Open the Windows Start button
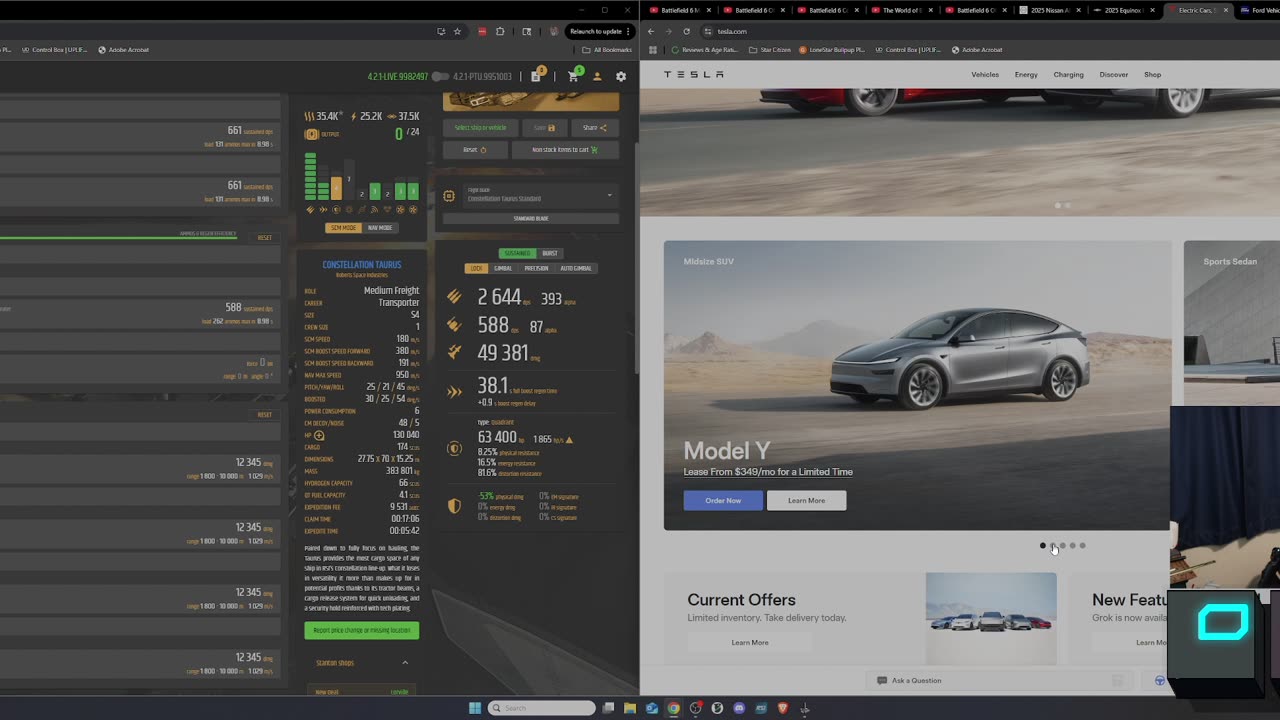The width and height of the screenshot is (1280, 720). [475, 708]
